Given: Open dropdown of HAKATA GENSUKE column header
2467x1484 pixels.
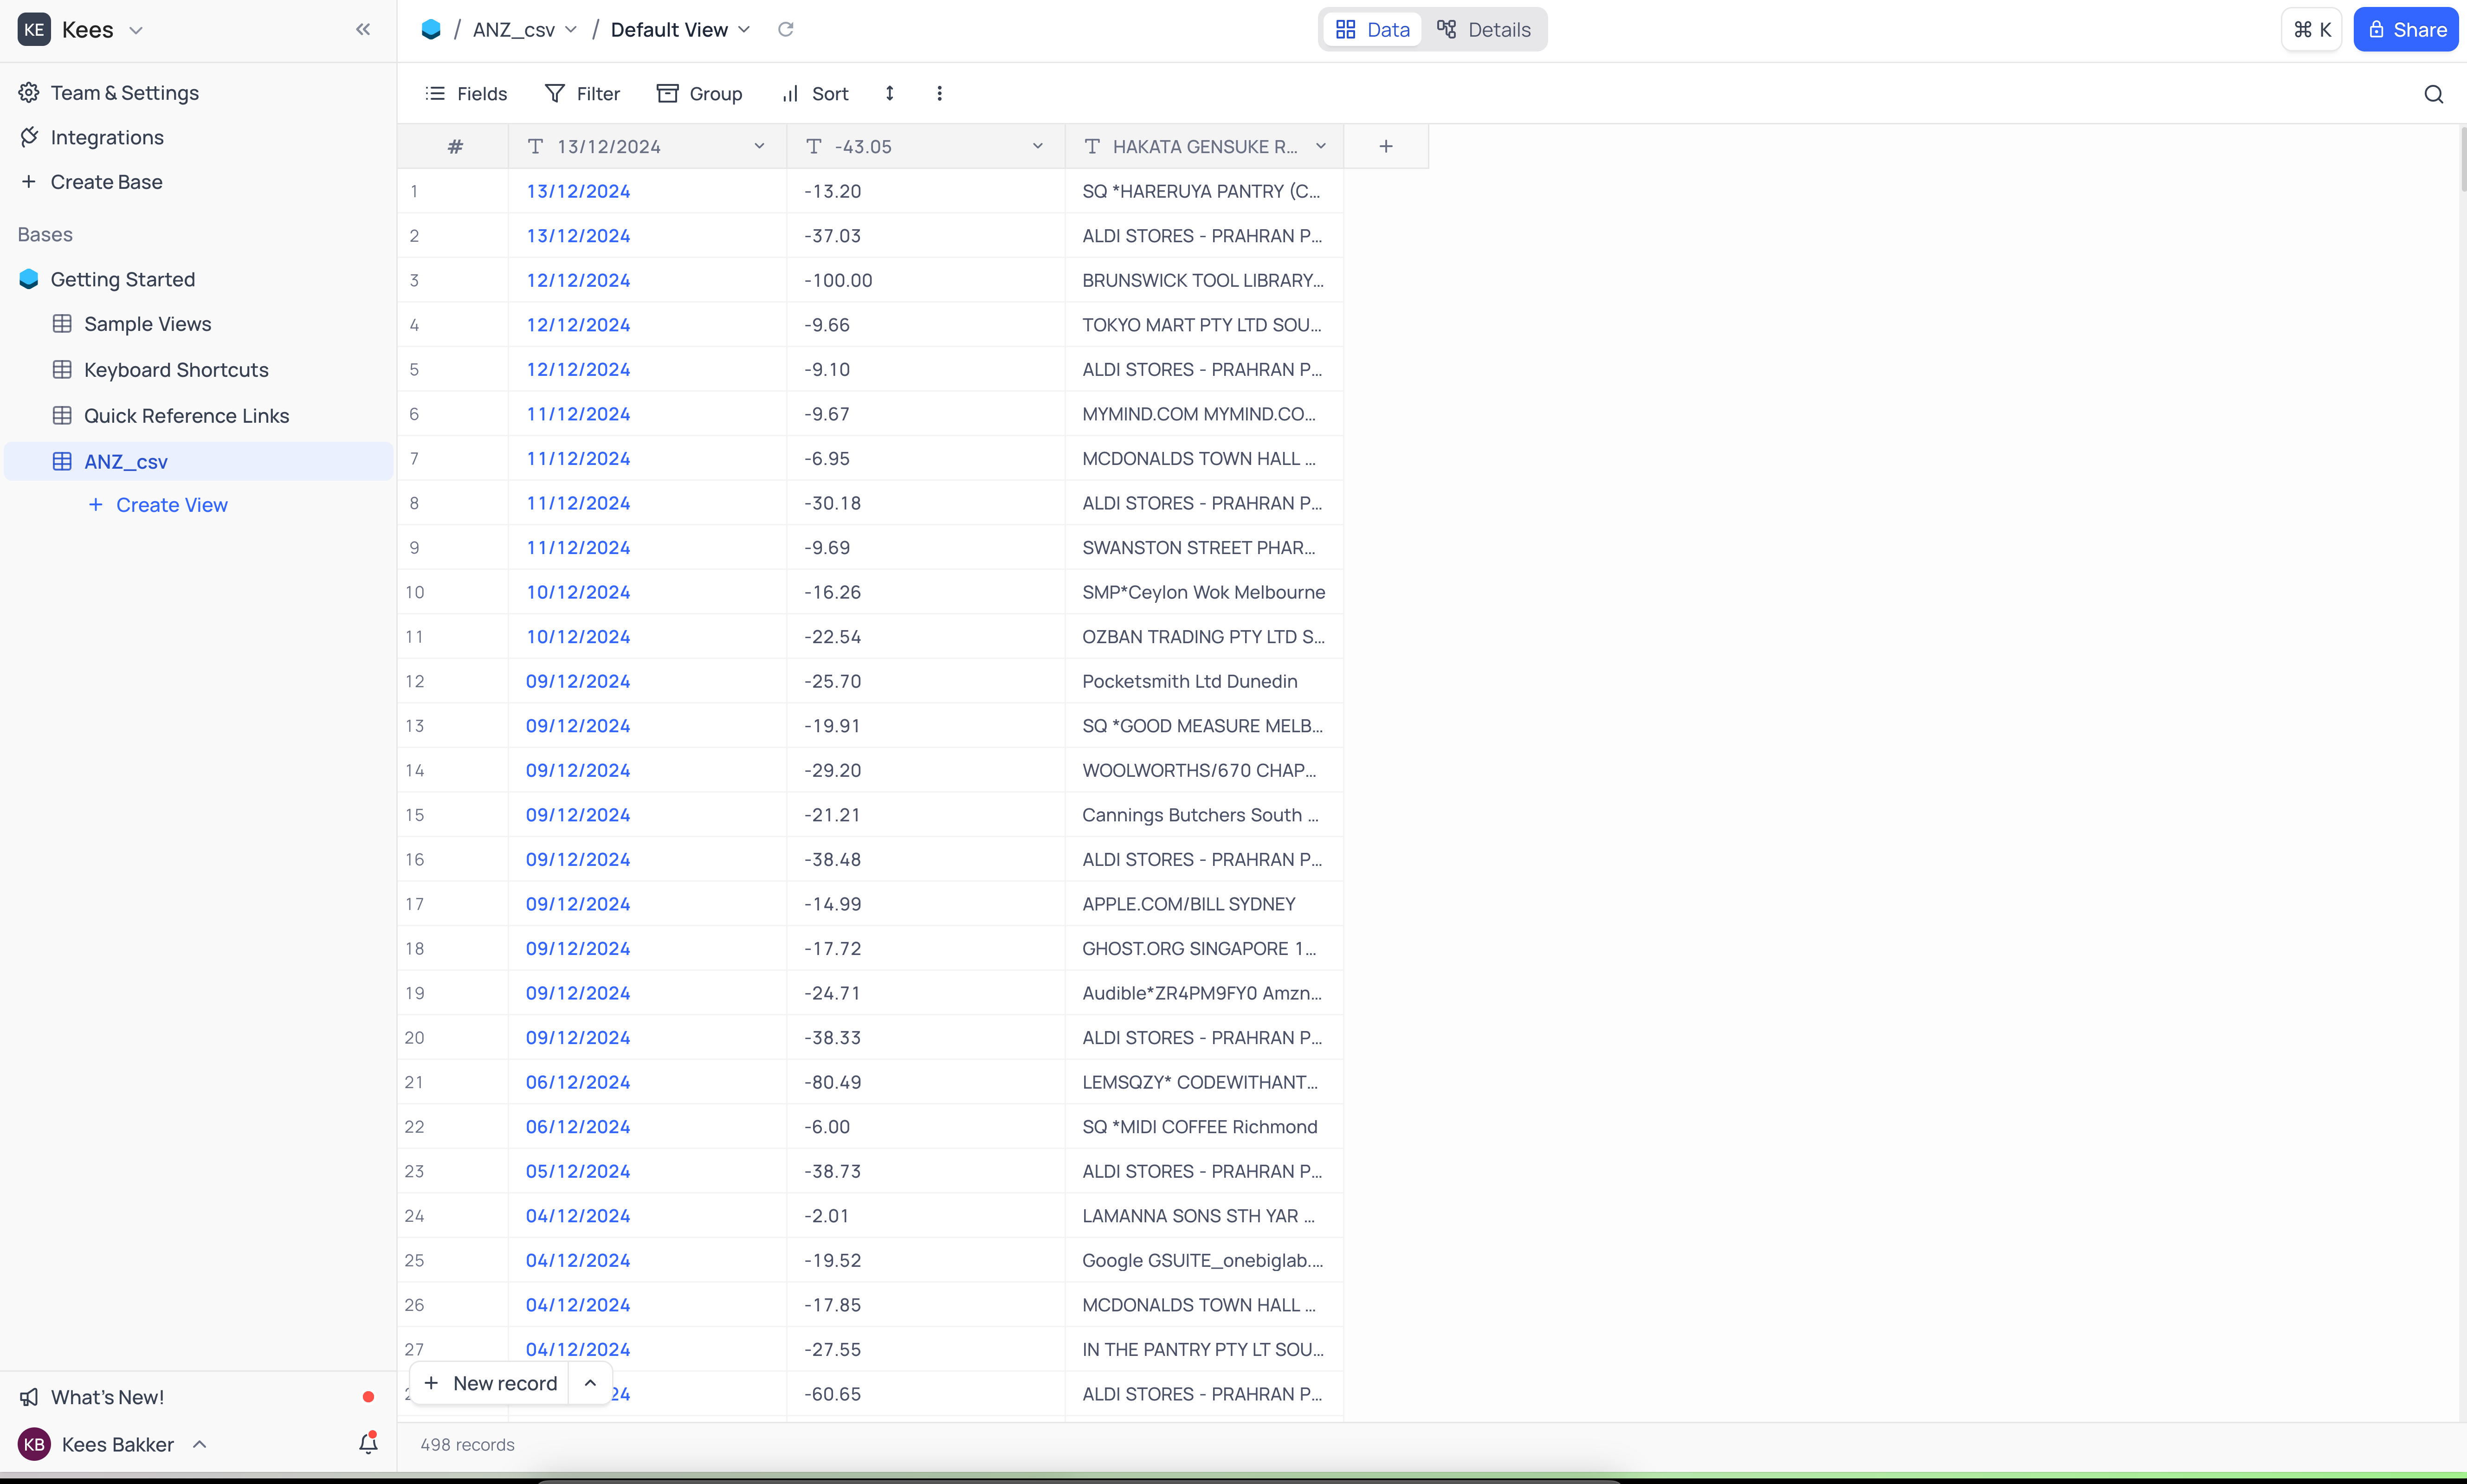Looking at the screenshot, I should (1321, 147).
